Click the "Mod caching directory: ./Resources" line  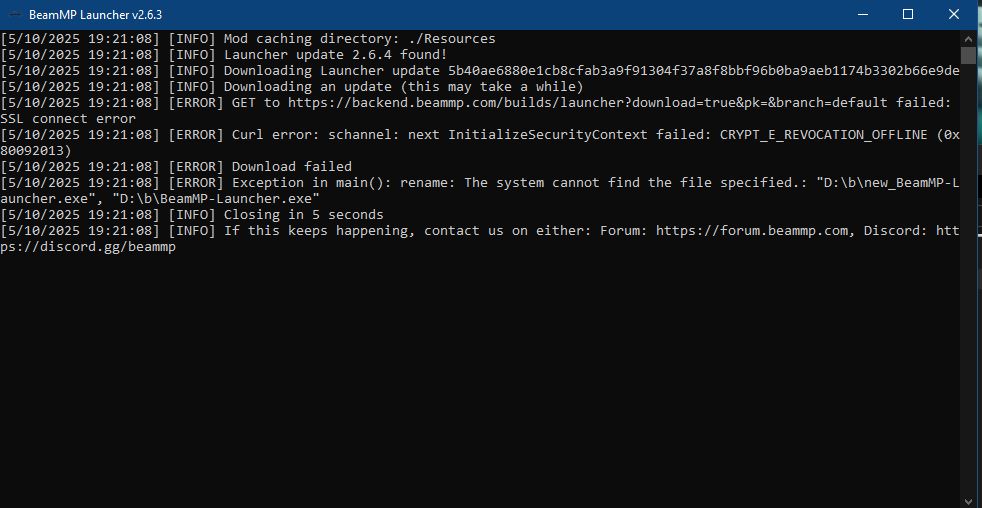tap(360, 39)
